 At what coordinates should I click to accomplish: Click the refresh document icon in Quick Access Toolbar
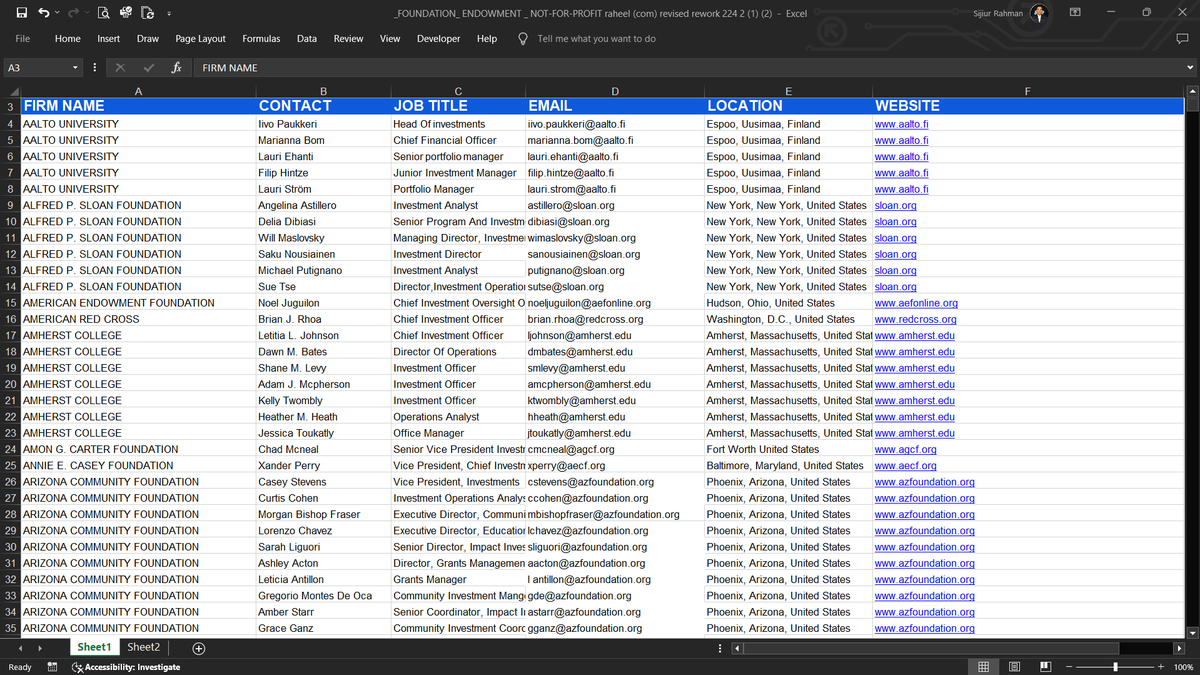148,13
